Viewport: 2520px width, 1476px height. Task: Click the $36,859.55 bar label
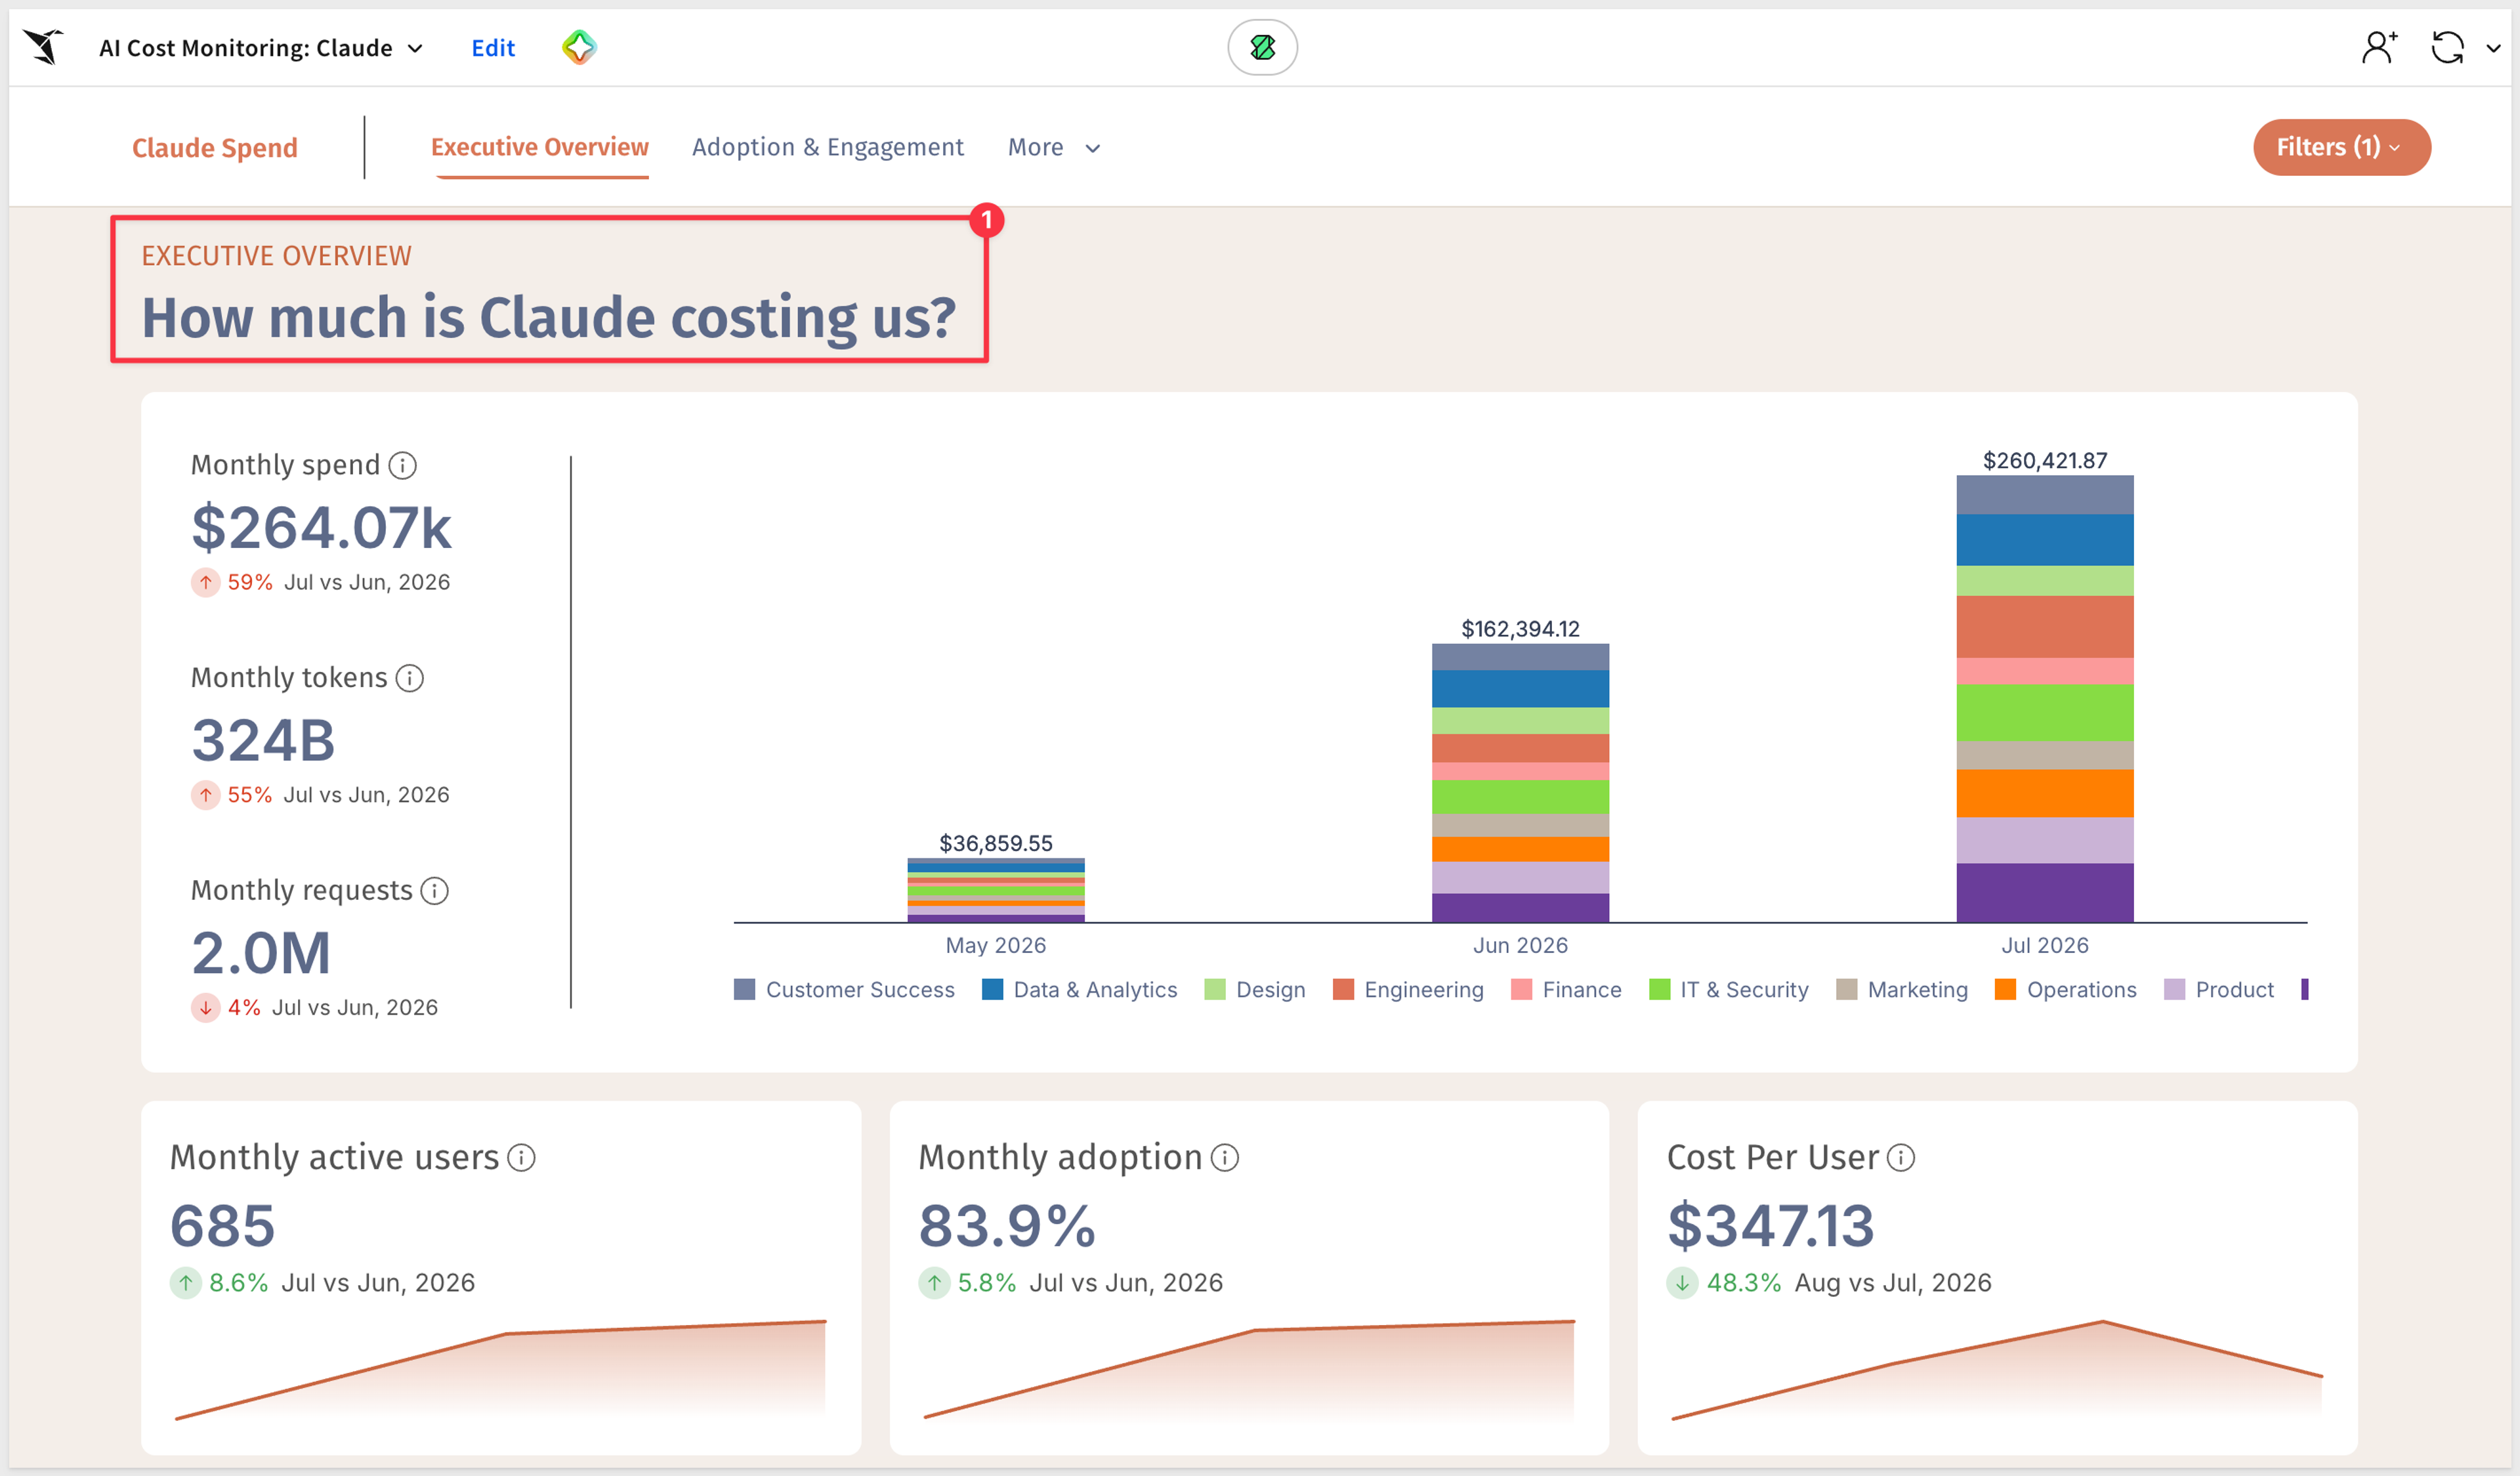[x=996, y=843]
